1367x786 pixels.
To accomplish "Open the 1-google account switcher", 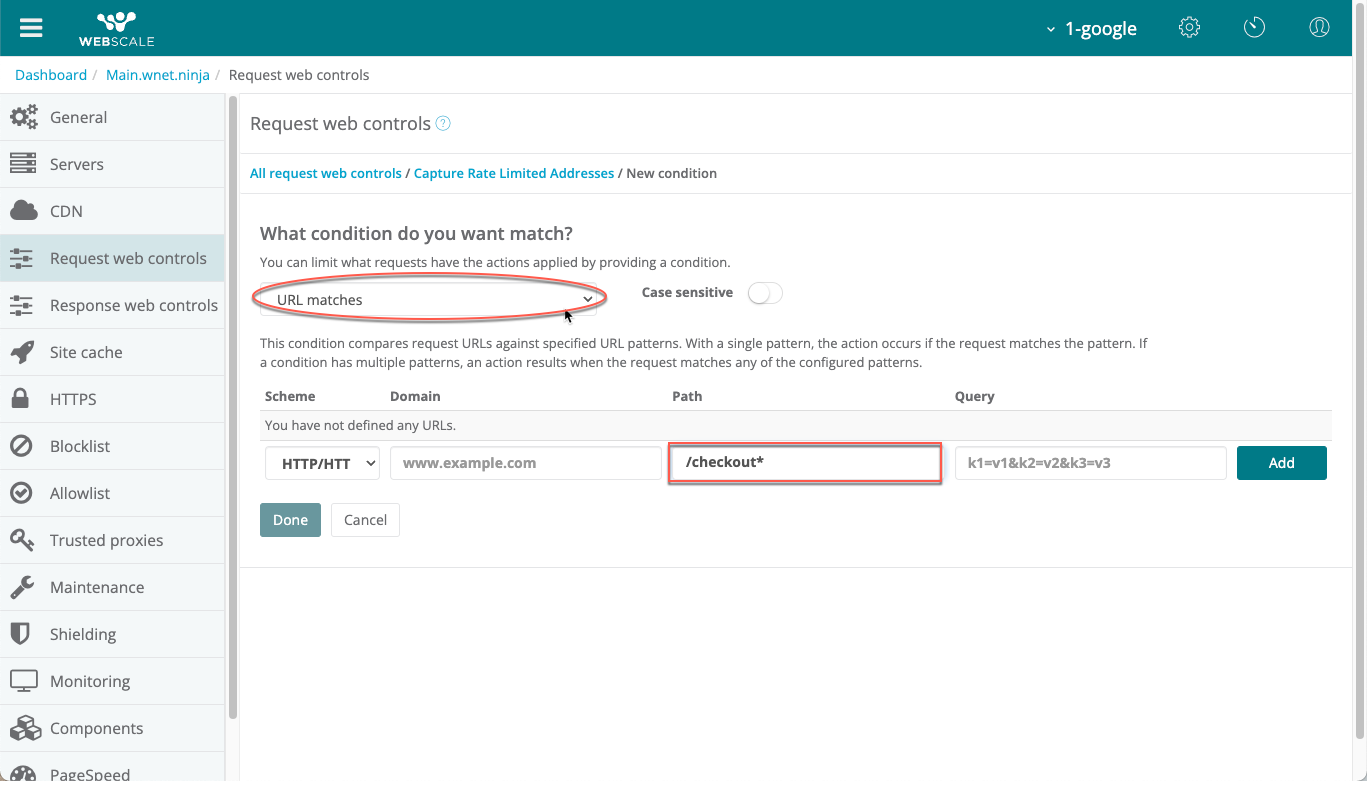I will (1091, 29).
